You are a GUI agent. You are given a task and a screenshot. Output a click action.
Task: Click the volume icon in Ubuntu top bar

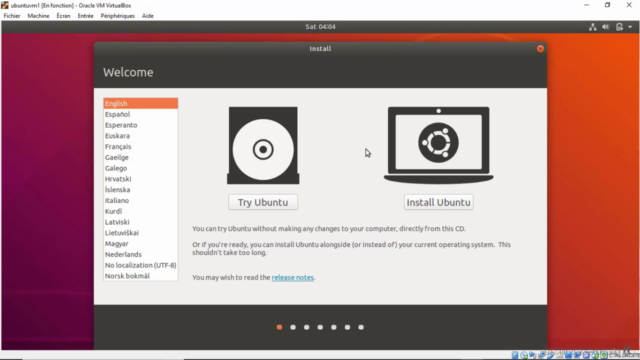606,27
